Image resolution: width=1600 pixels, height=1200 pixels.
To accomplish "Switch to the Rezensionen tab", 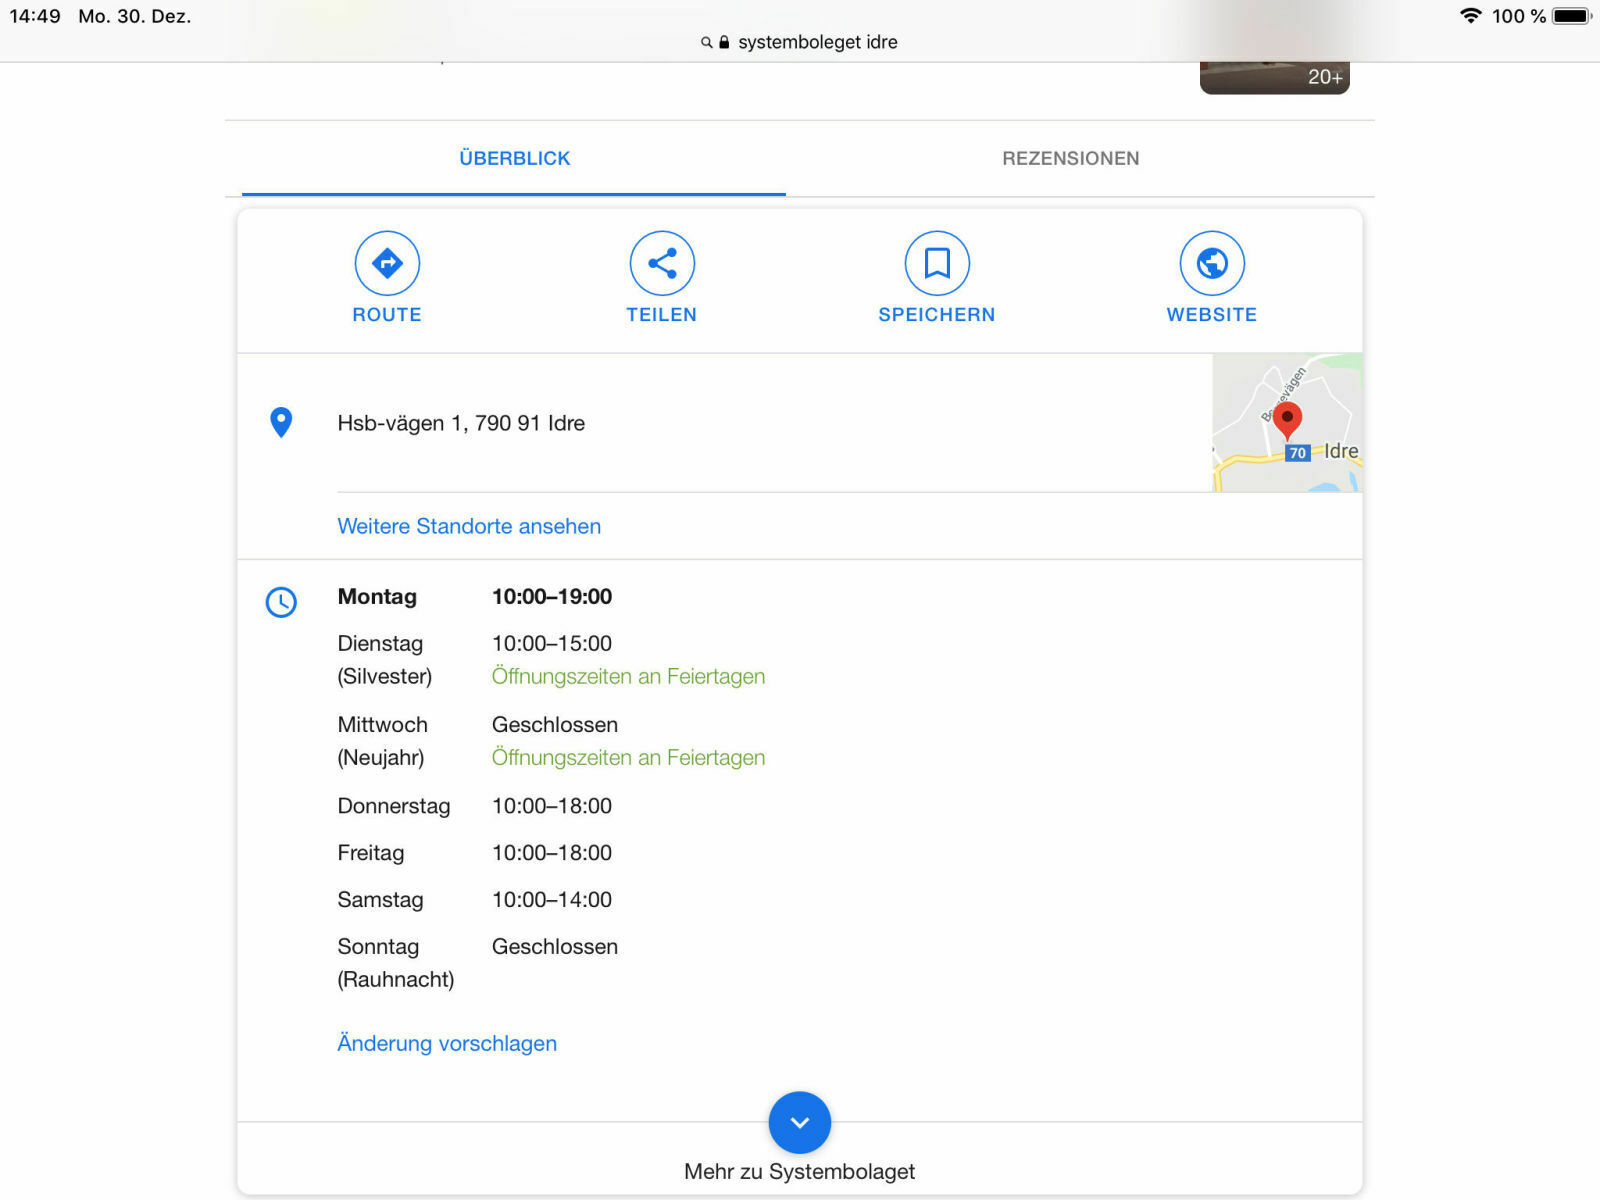I will tap(1070, 158).
